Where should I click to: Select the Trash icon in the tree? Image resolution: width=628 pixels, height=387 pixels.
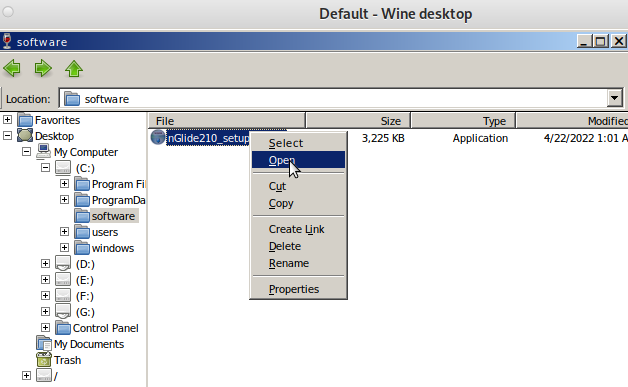coord(44,360)
